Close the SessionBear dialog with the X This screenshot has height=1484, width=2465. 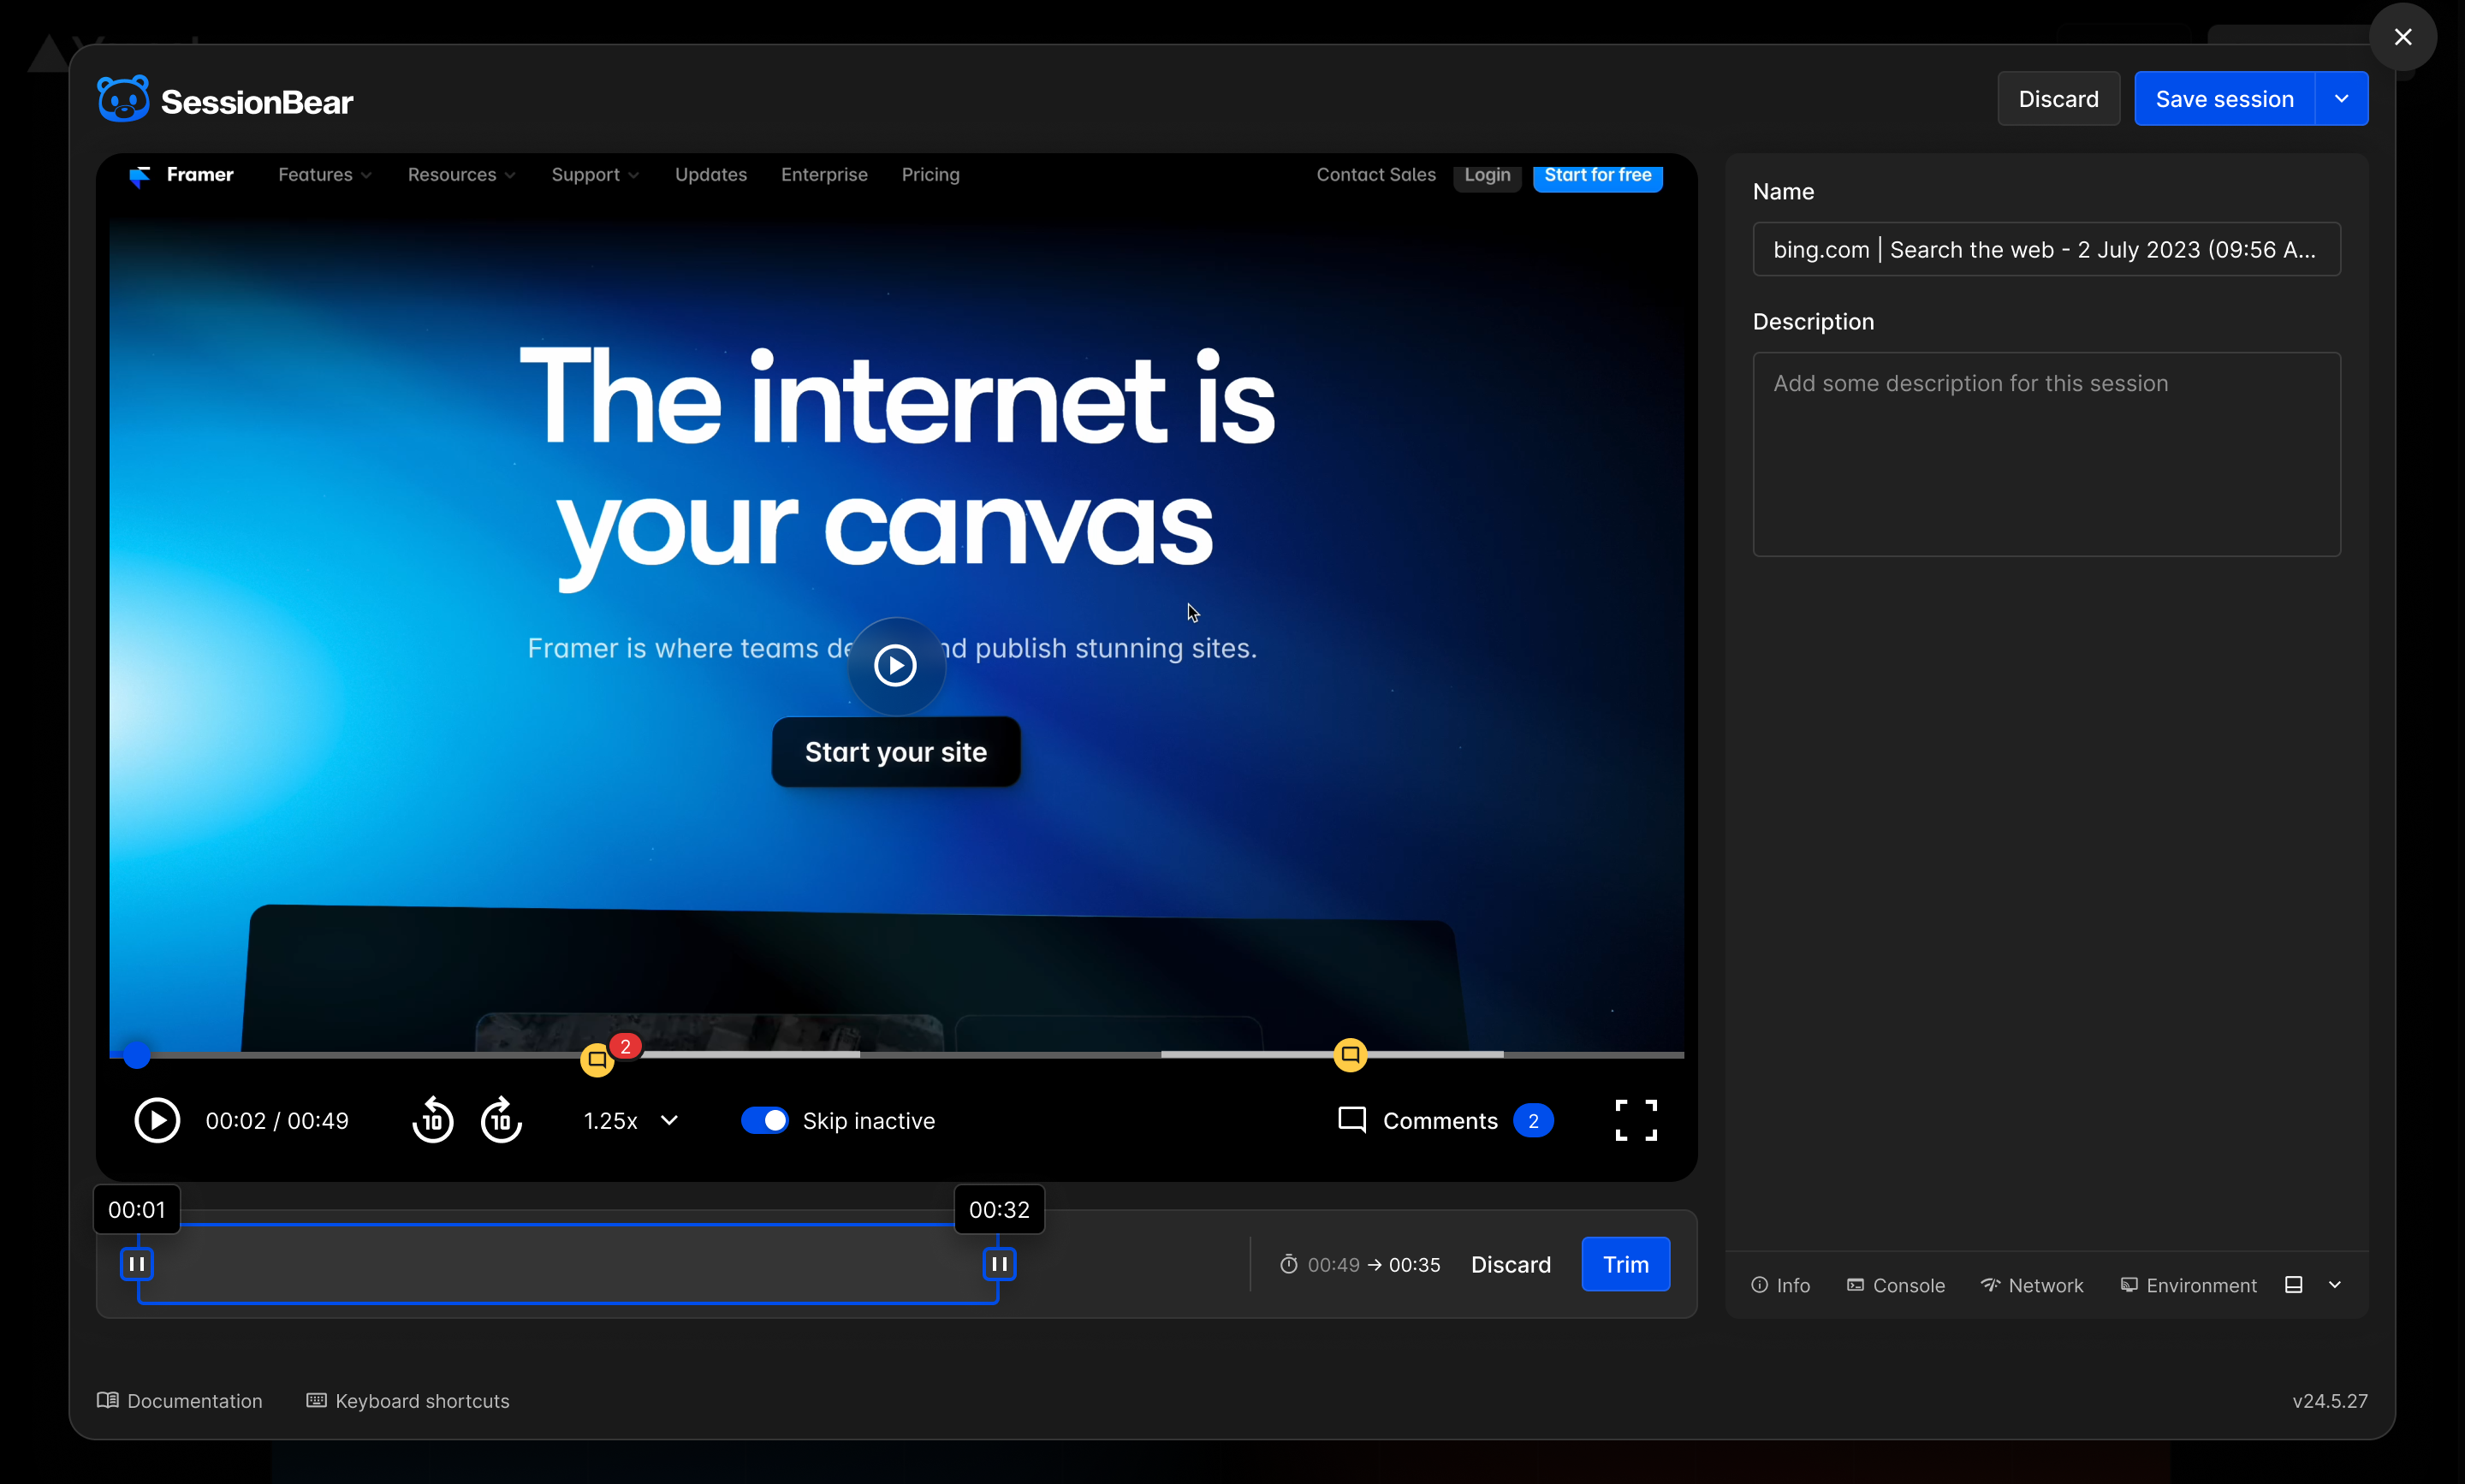coord(2403,37)
